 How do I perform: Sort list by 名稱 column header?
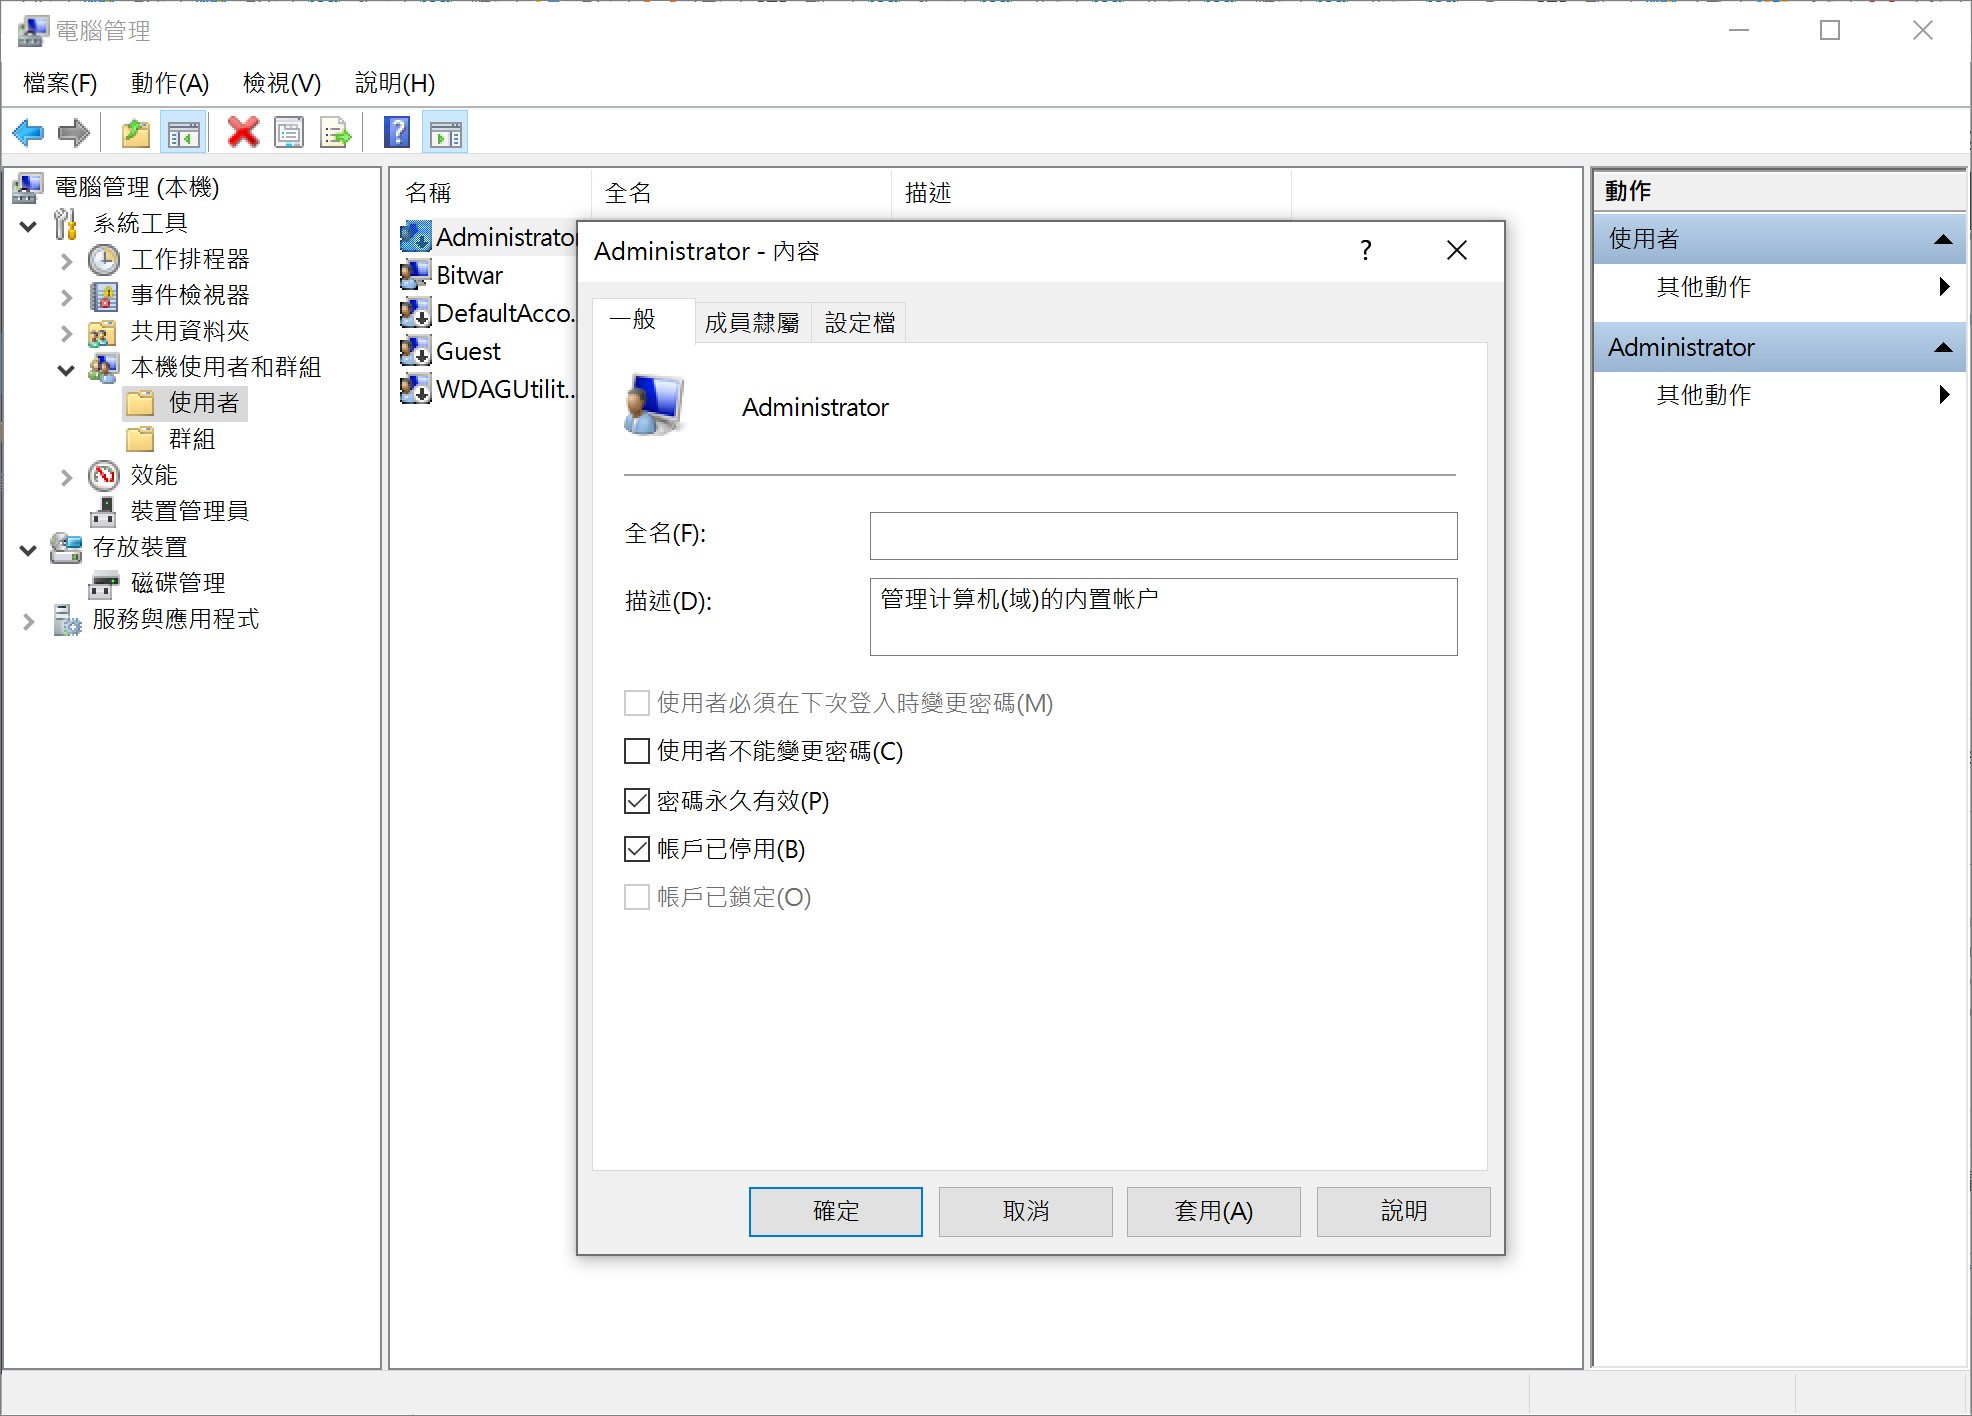(x=490, y=192)
